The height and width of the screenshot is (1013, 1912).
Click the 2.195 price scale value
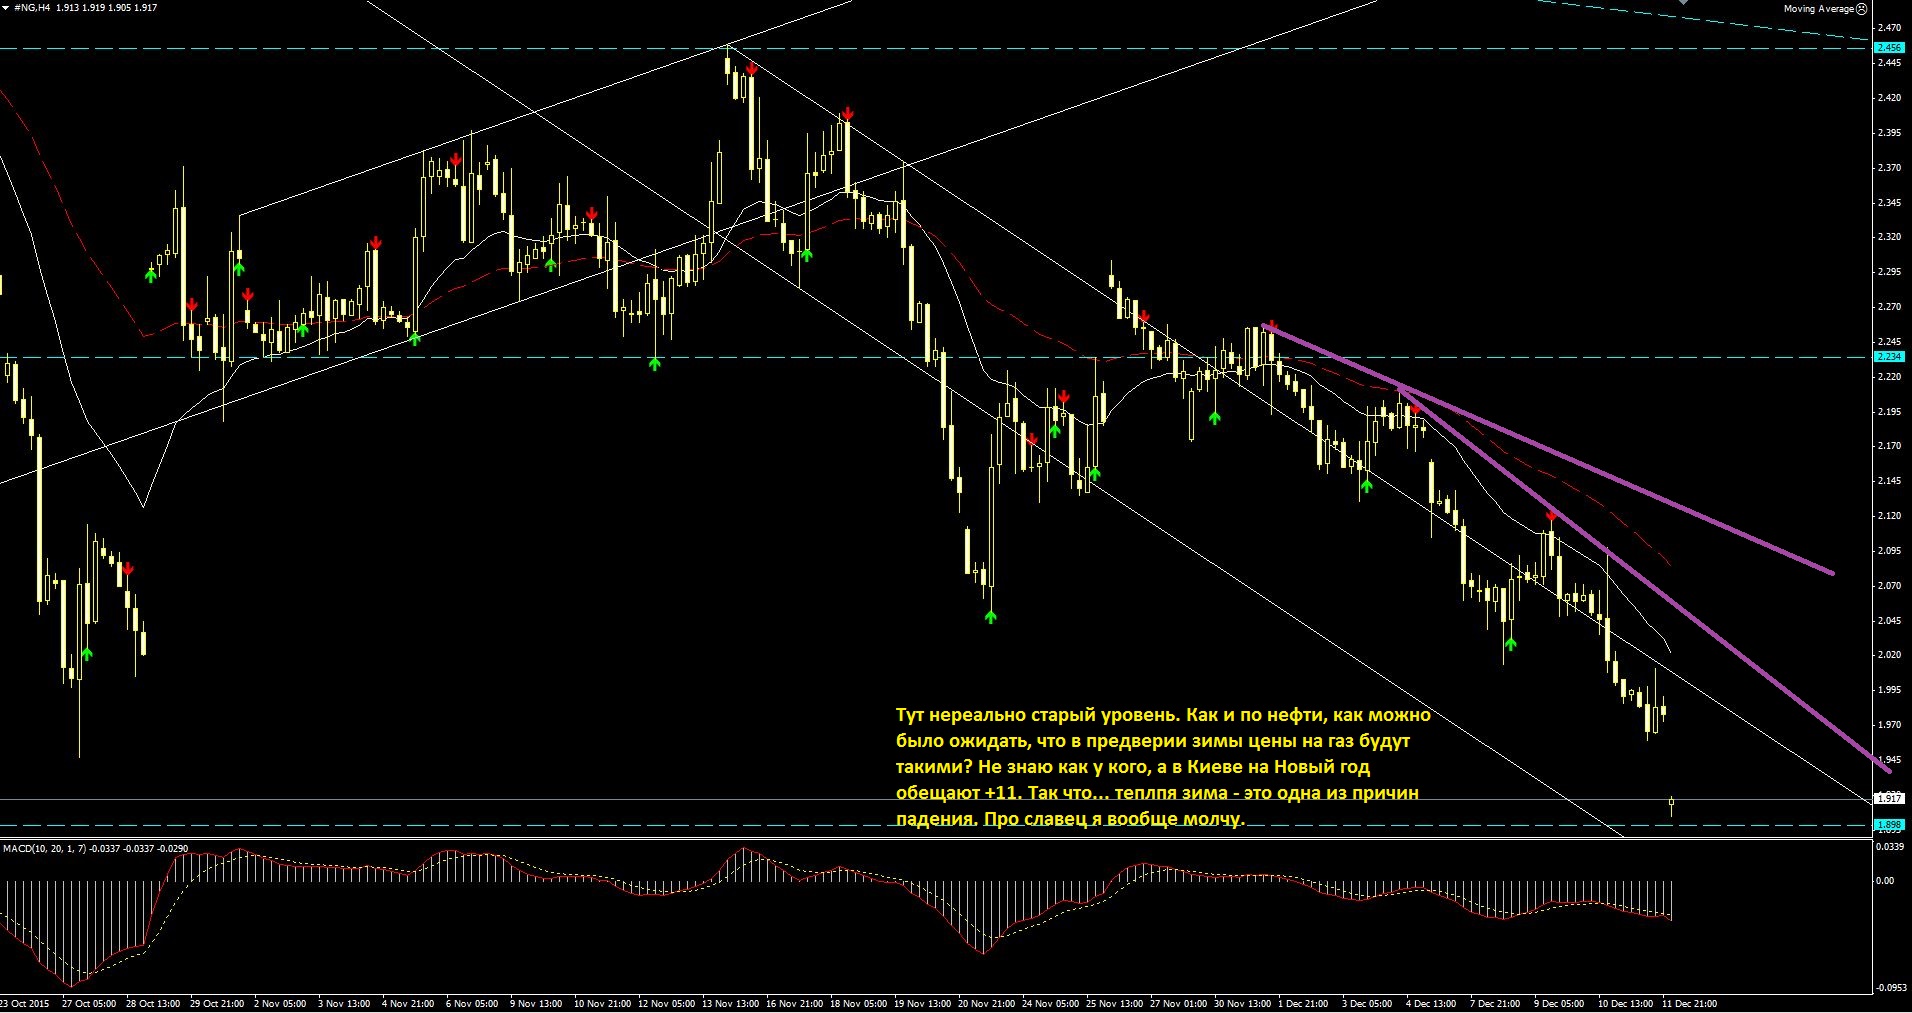pos(1889,412)
